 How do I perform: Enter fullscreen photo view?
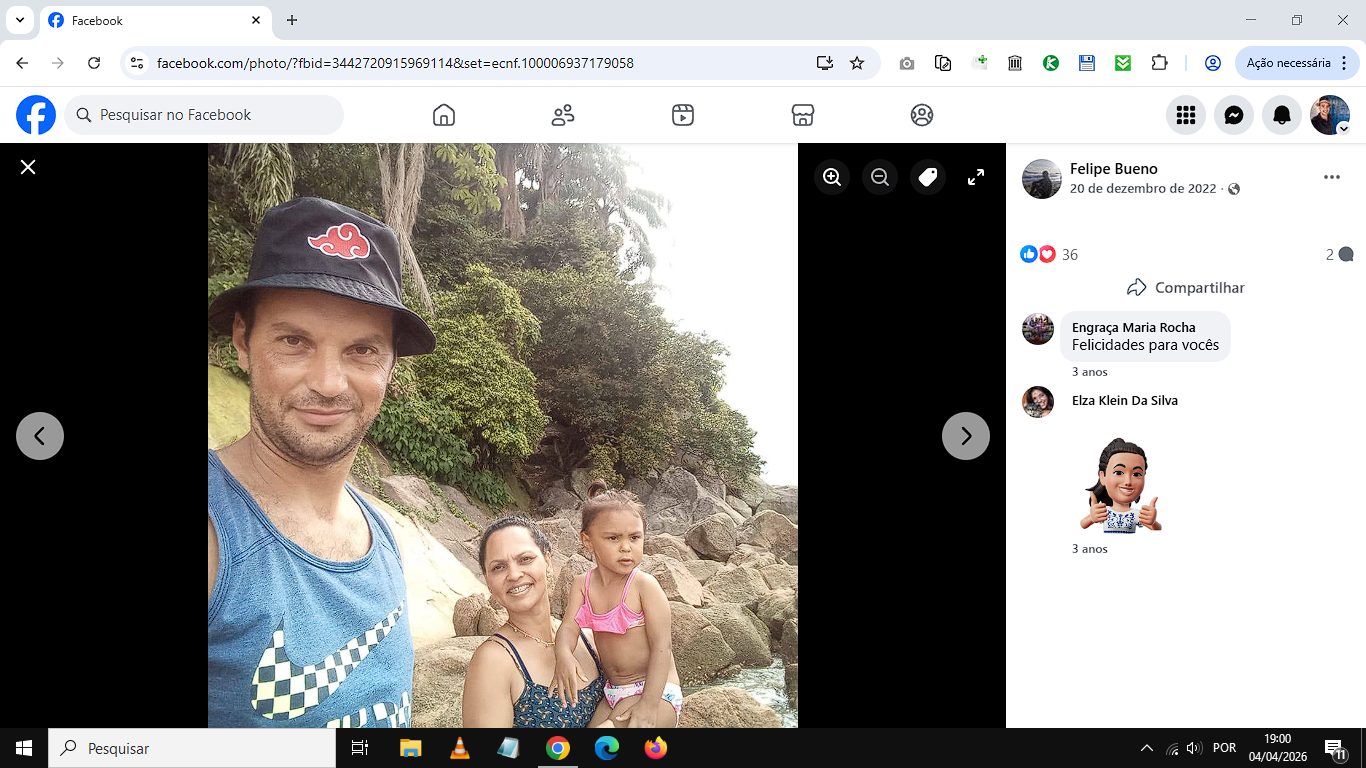pyautogui.click(x=976, y=177)
